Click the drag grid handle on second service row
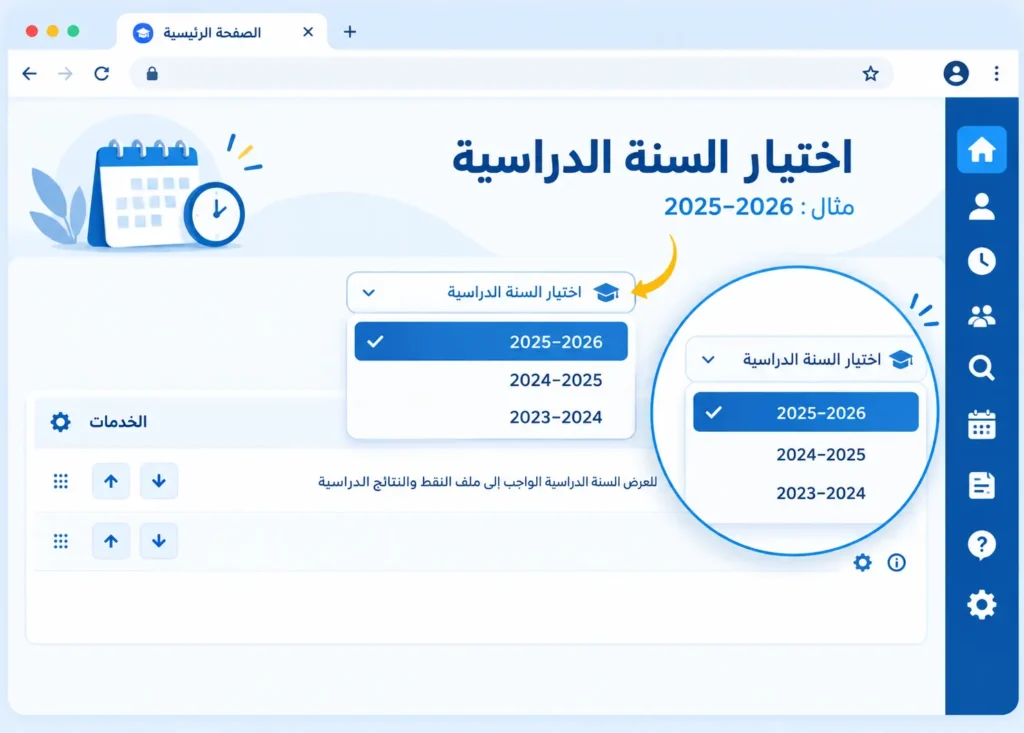 click(x=61, y=541)
